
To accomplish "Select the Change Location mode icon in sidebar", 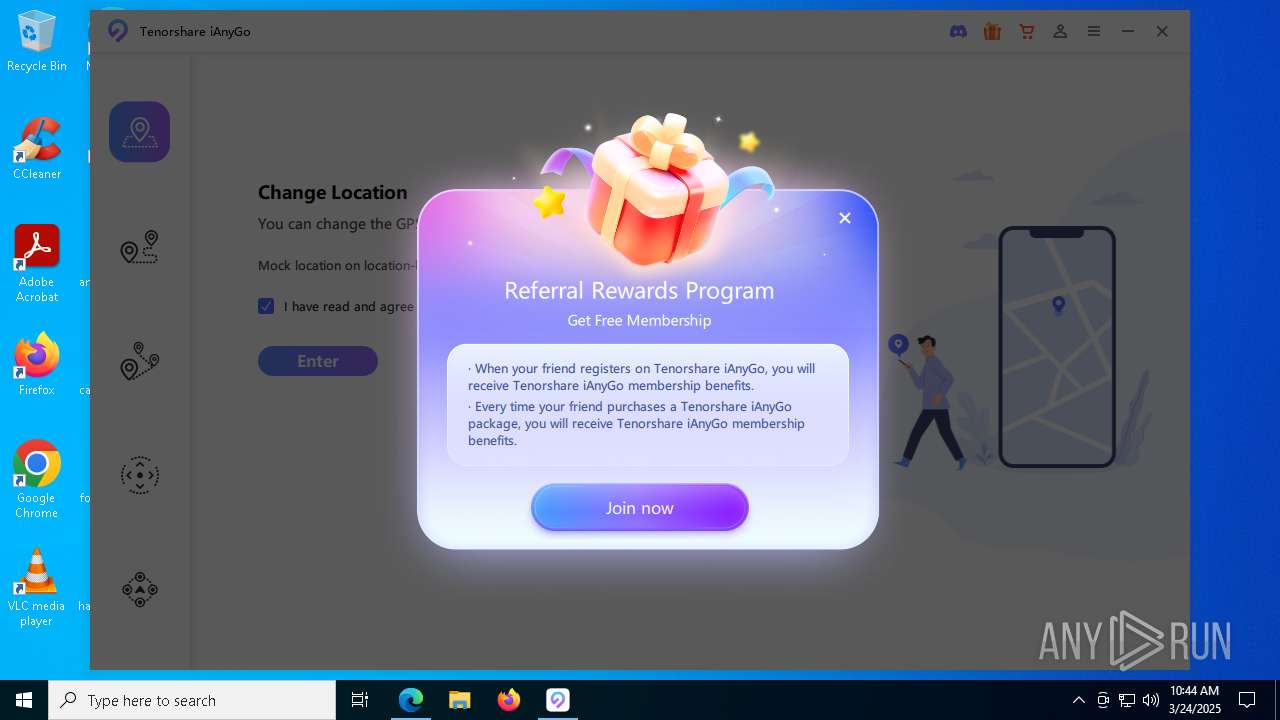I will click(x=139, y=132).
